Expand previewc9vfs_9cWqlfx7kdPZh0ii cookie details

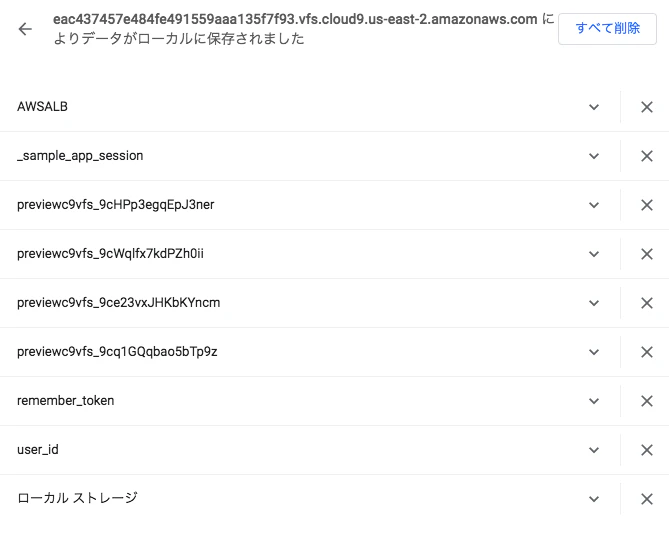coord(594,254)
